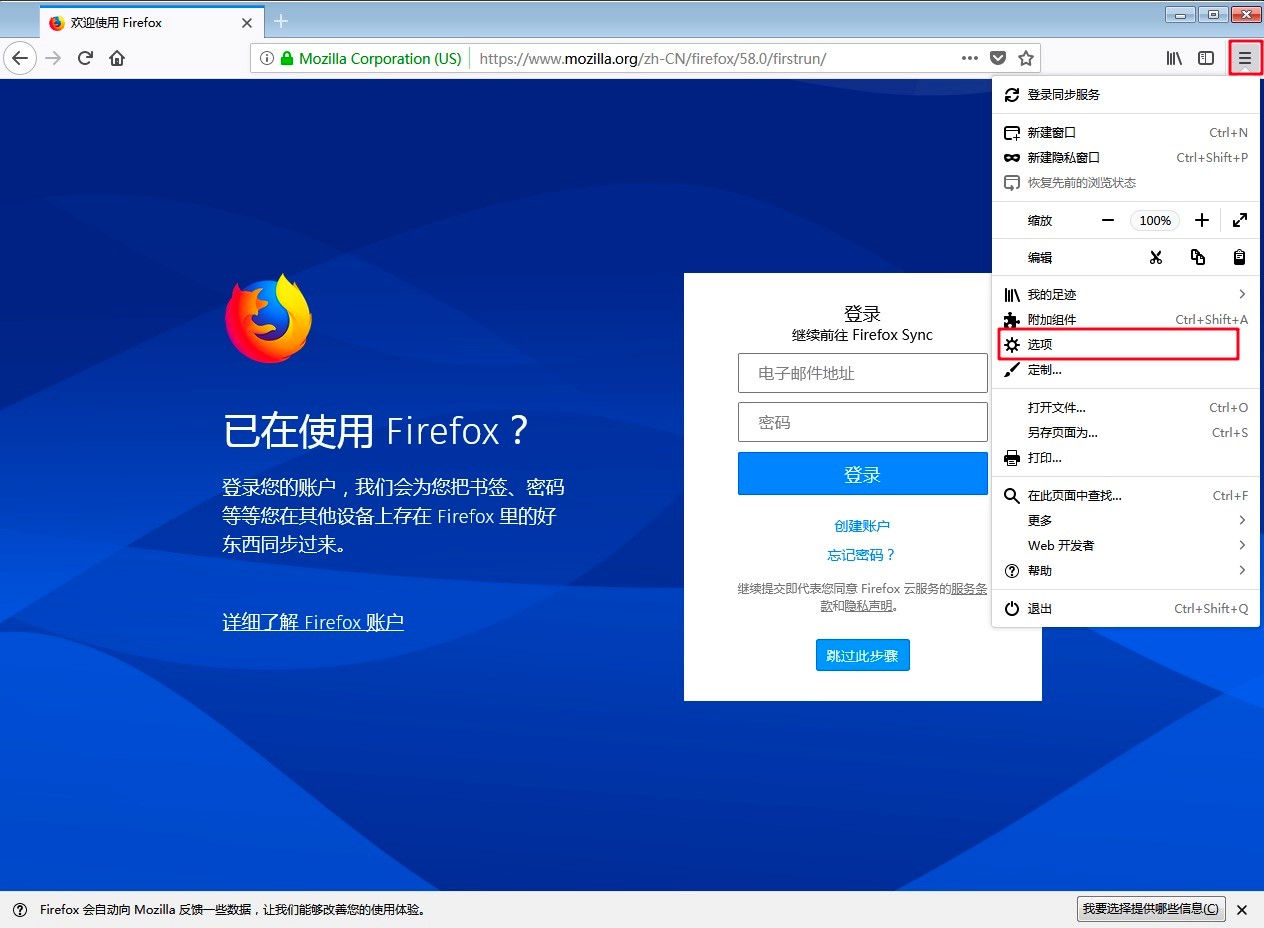This screenshot has width=1264, height=928.
Task: Click the copy icon in the menu
Action: point(1198,257)
